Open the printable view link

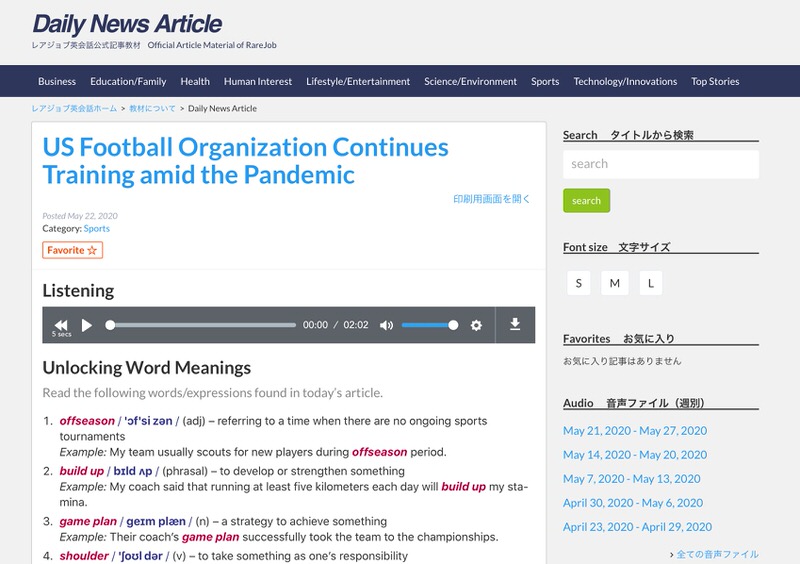[x=491, y=199]
